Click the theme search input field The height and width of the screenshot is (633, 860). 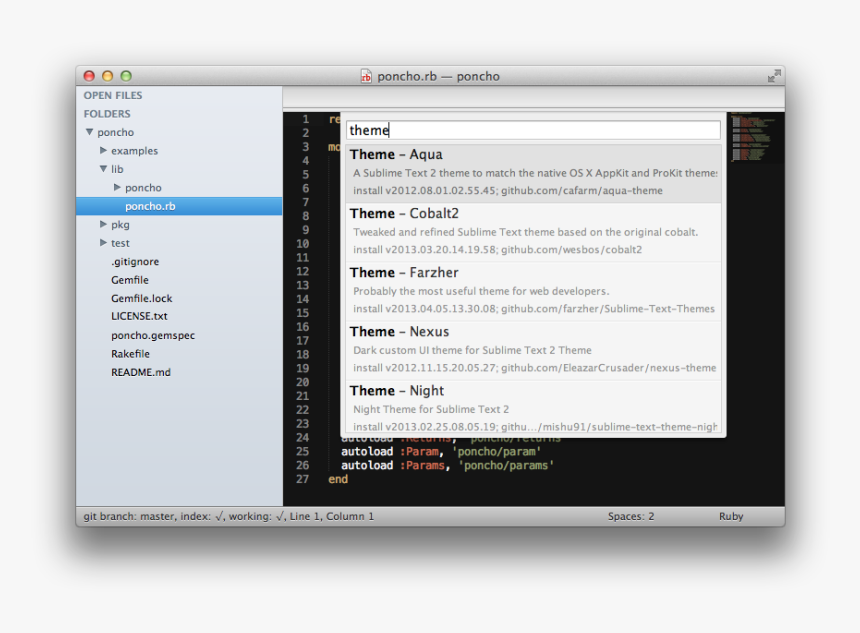533,130
